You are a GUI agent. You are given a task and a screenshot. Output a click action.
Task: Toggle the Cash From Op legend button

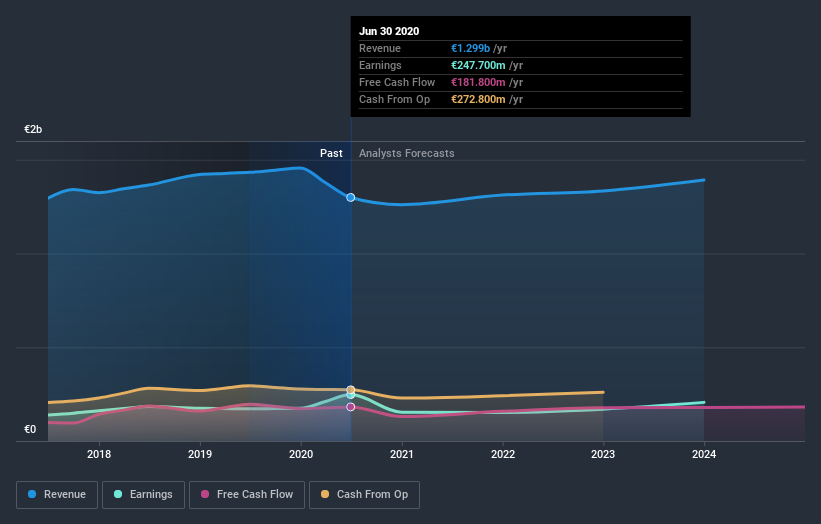[x=364, y=495]
